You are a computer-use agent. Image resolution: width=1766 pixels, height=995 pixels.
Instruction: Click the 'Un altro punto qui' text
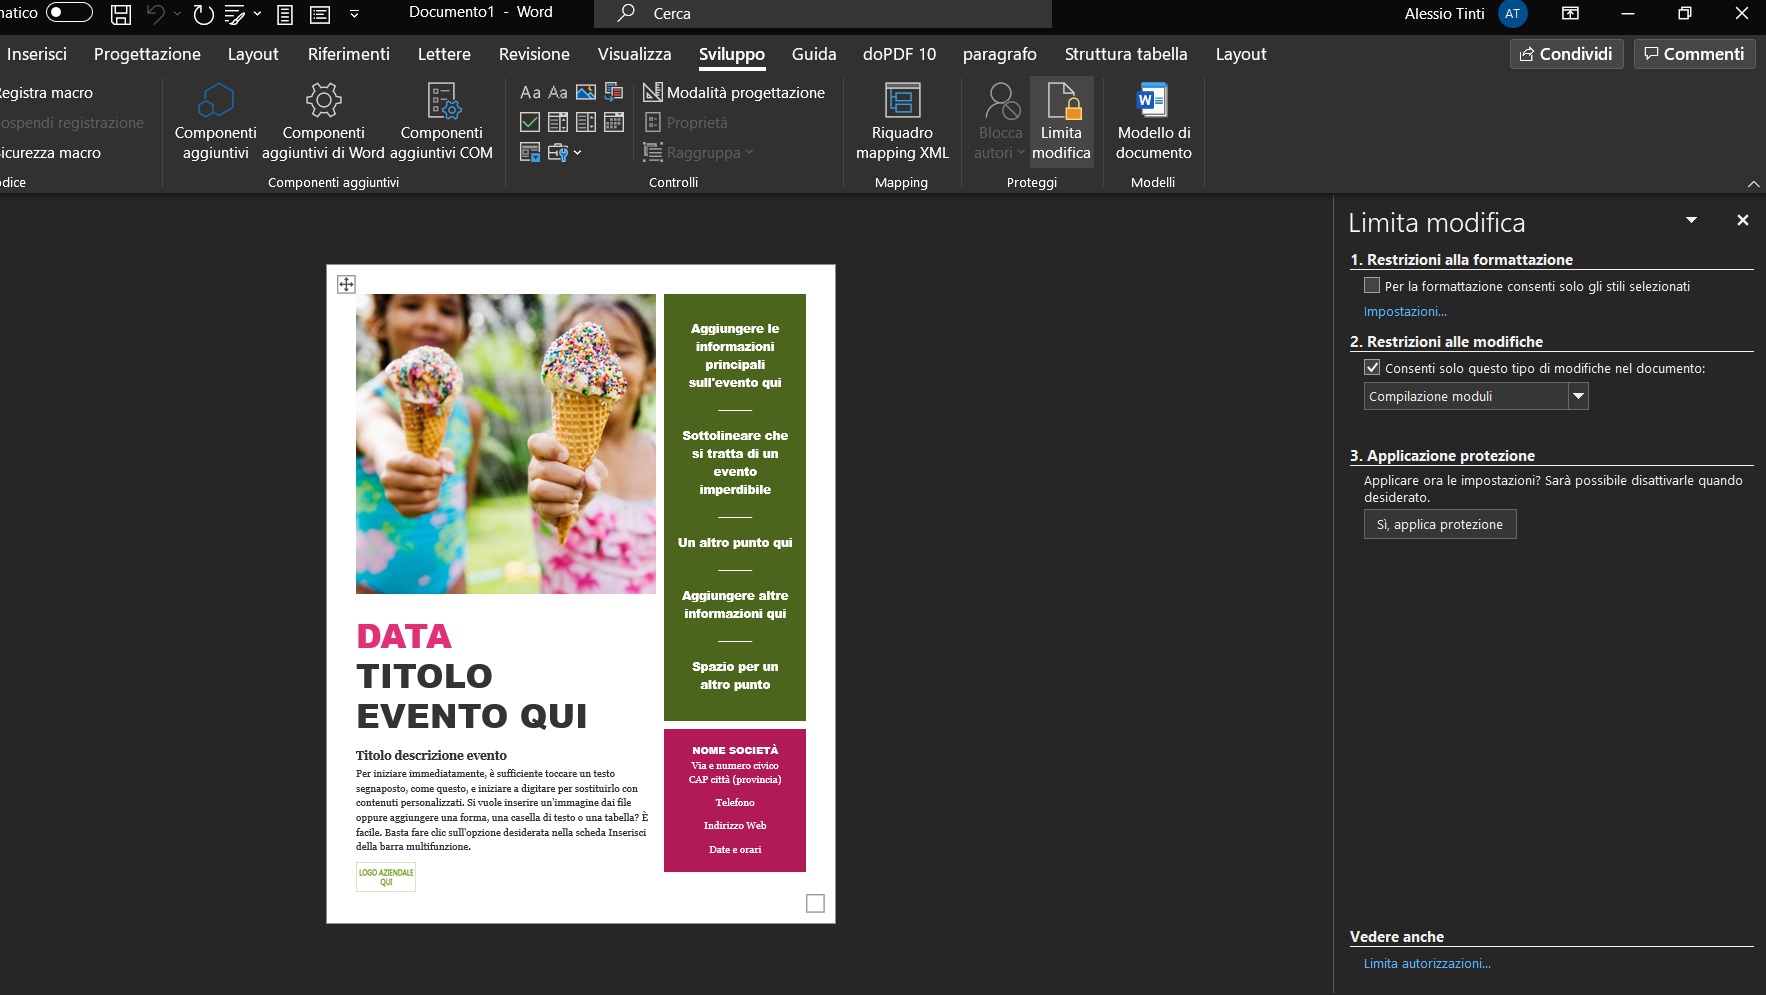tap(735, 543)
